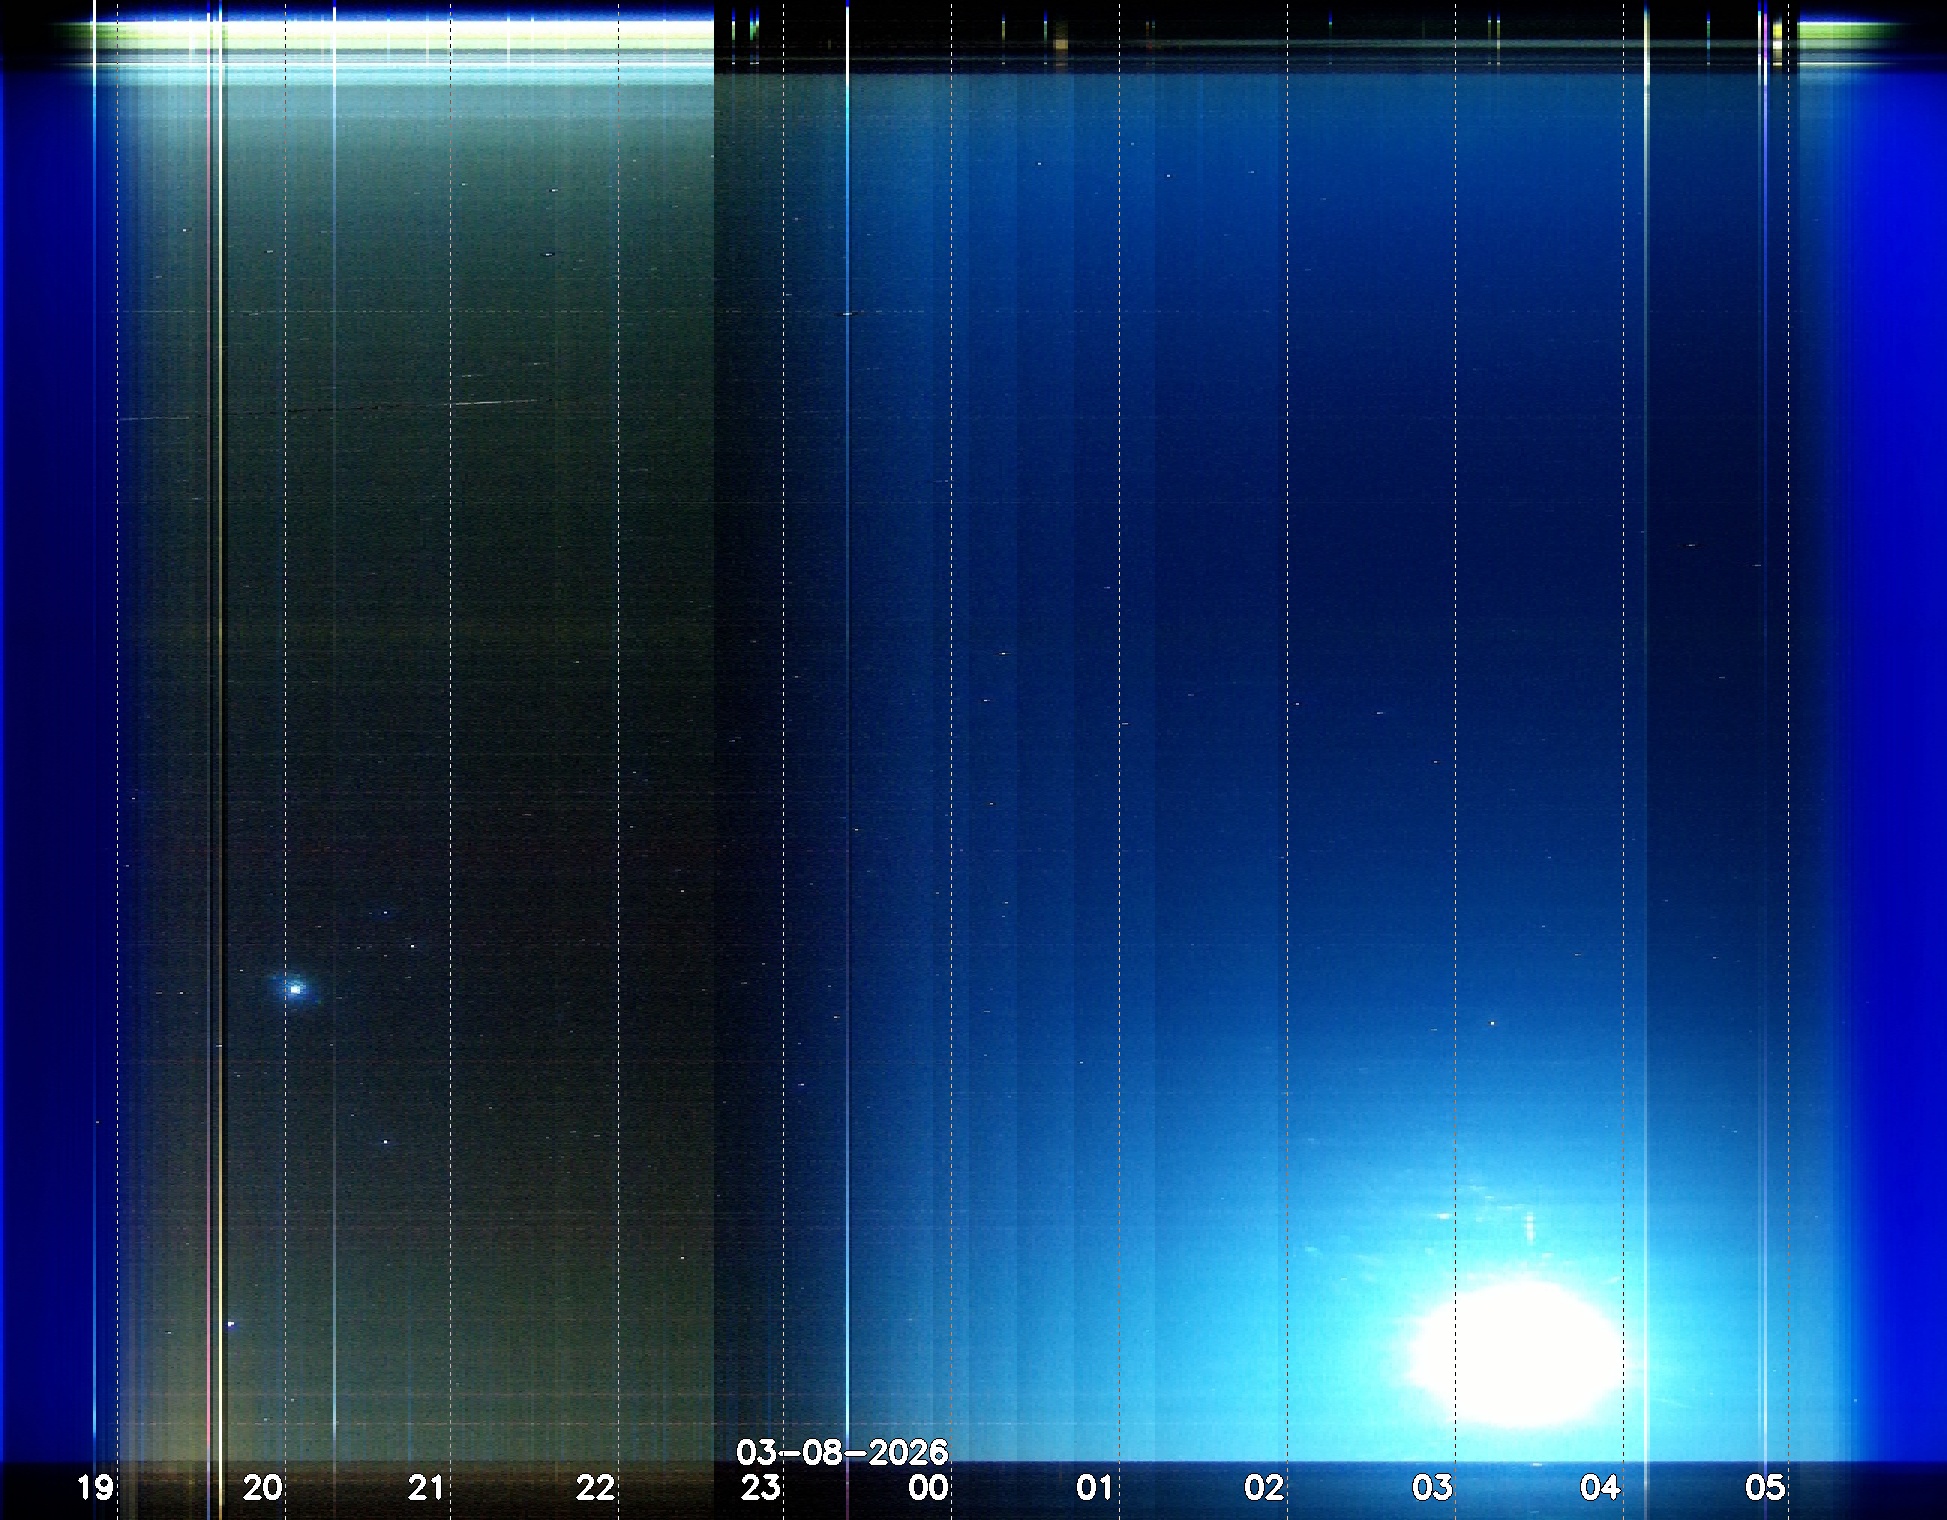This screenshot has width=1947, height=1520.
Task: Click the bright blue star near 20h
Action: click(295, 989)
